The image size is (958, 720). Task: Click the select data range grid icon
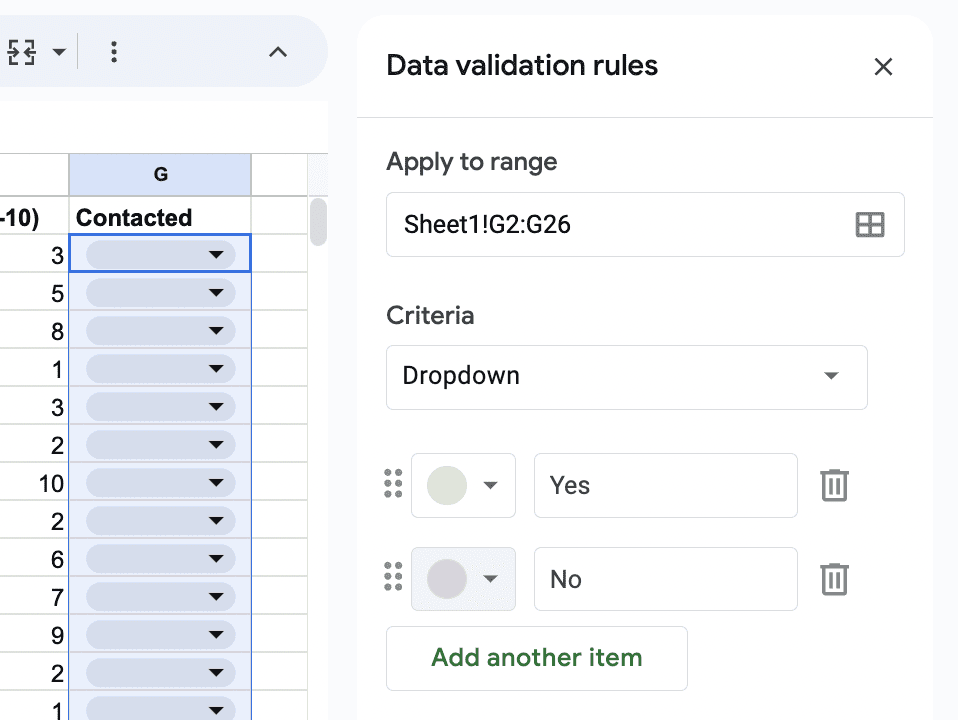(869, 225)
